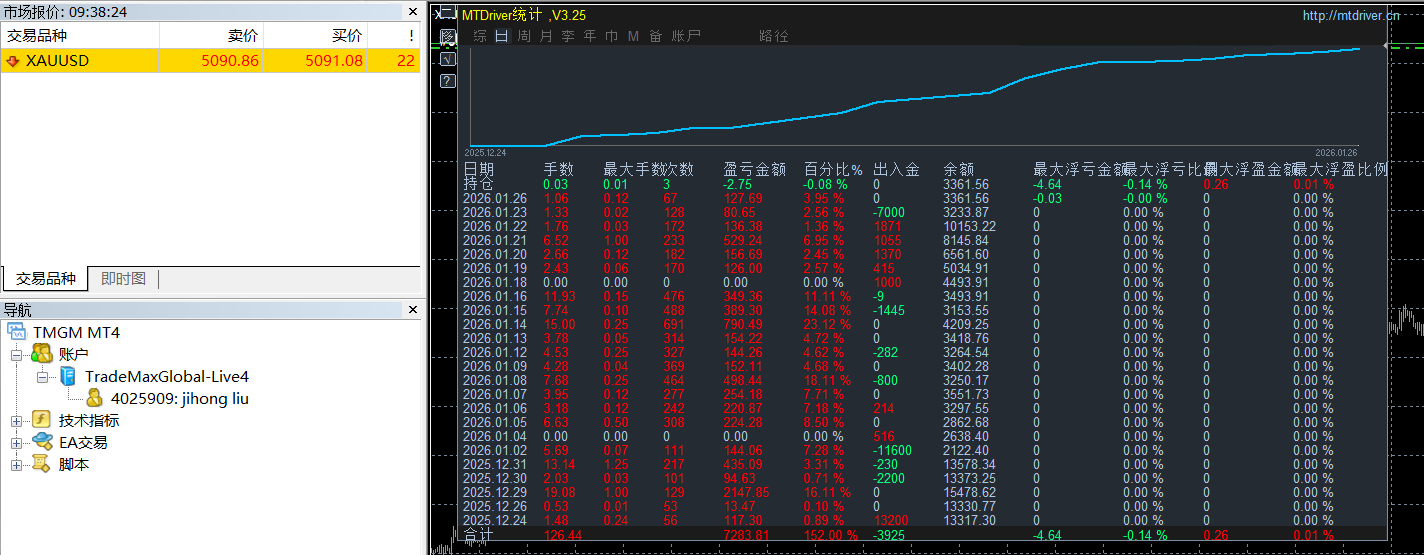The image size is (1424, 555).
Task: Expand the 脚本 tree node
Action: click(16, 464)
